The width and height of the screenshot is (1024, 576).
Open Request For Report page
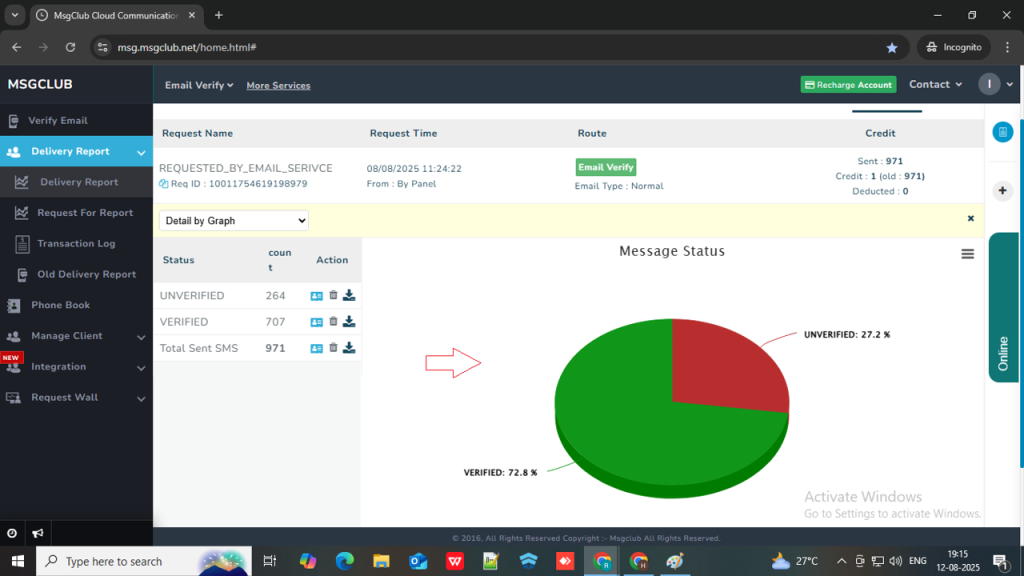(85, 213)
